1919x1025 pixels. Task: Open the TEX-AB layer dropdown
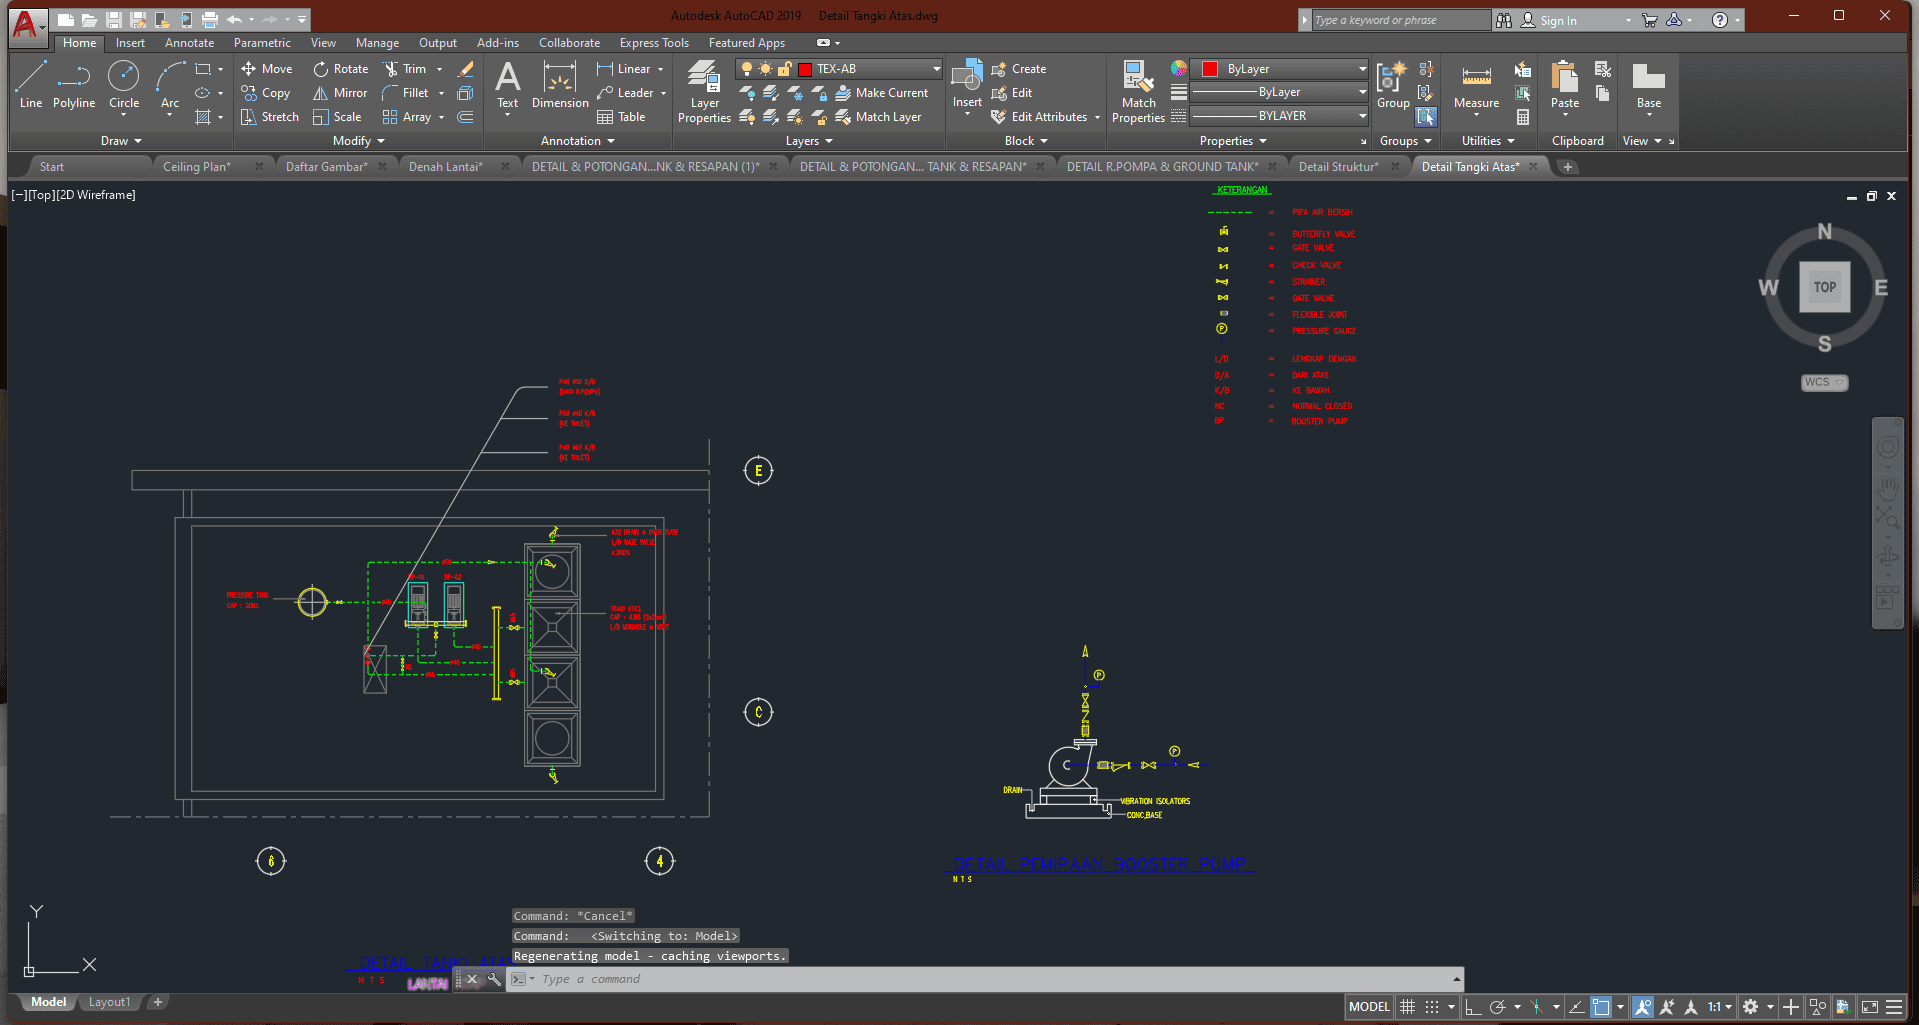936,69
